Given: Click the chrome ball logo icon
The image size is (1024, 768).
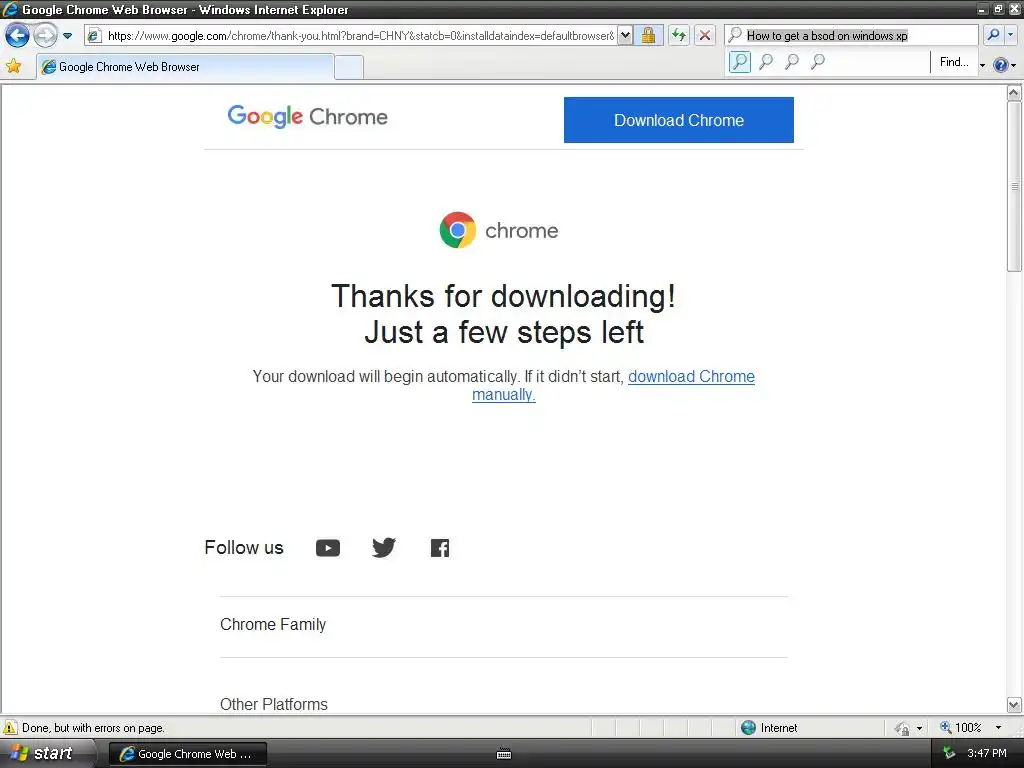Looking at the screenshot, I should pos(458,230).
